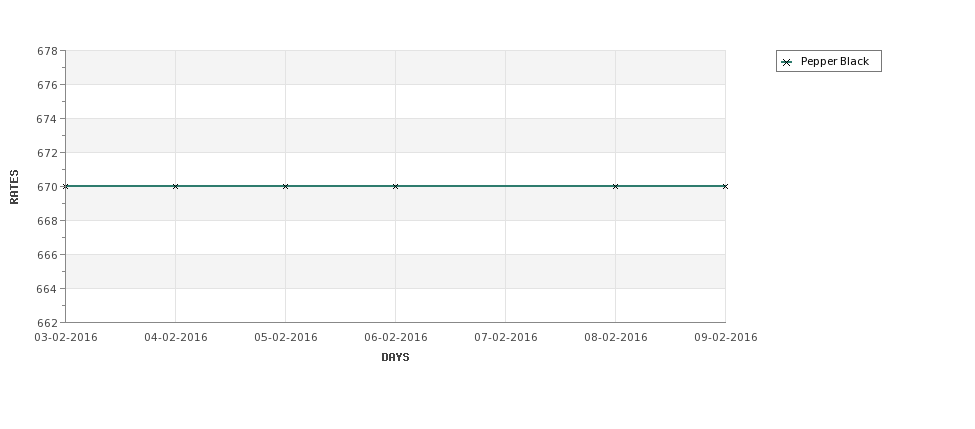The image size is (975, 429).
Task: Click the 03-02-2016 date label
Action: tap(66, 338)
